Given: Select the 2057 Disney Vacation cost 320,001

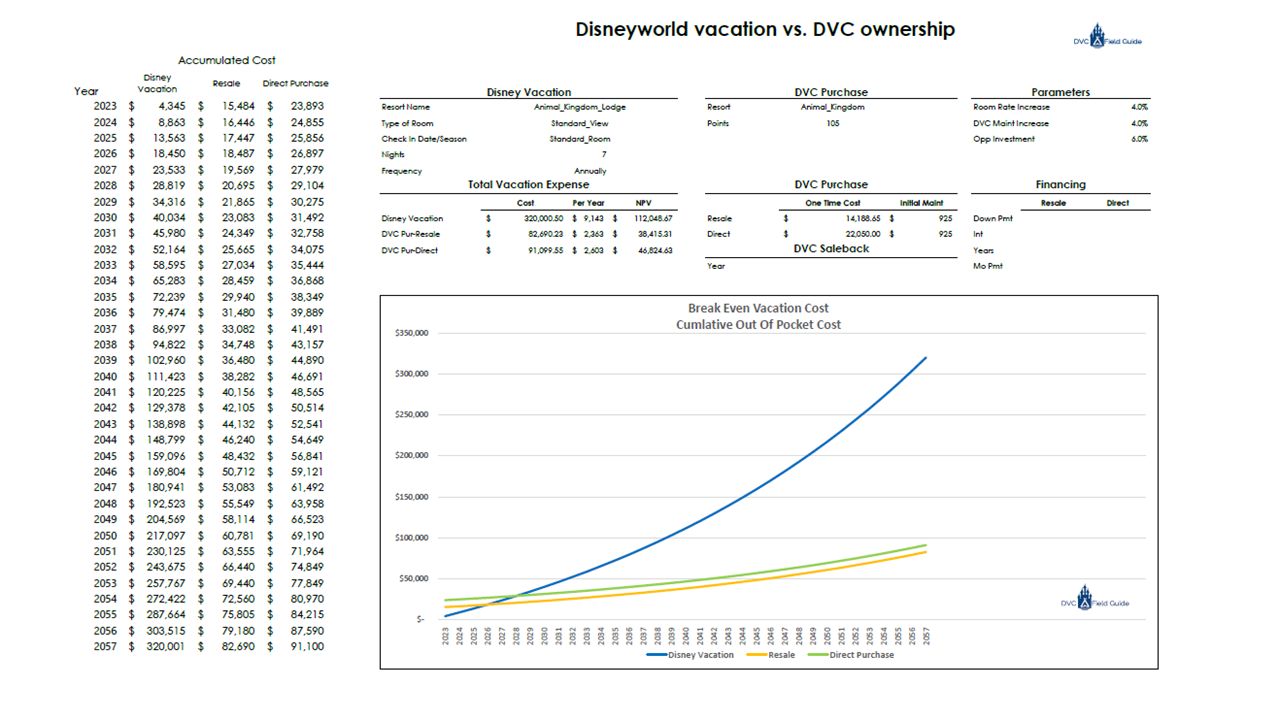Looking at the screenshot, I should [x=165, y=647].
